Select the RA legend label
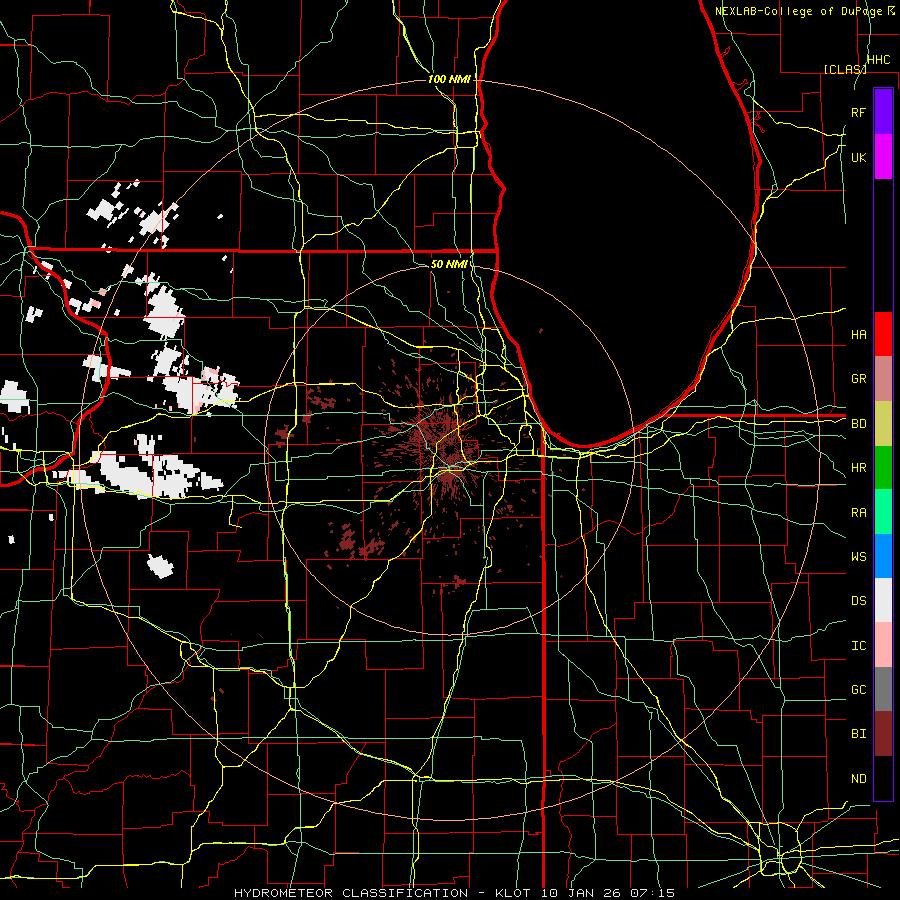This screenshot has width=900, height=900. pos(858,513)
